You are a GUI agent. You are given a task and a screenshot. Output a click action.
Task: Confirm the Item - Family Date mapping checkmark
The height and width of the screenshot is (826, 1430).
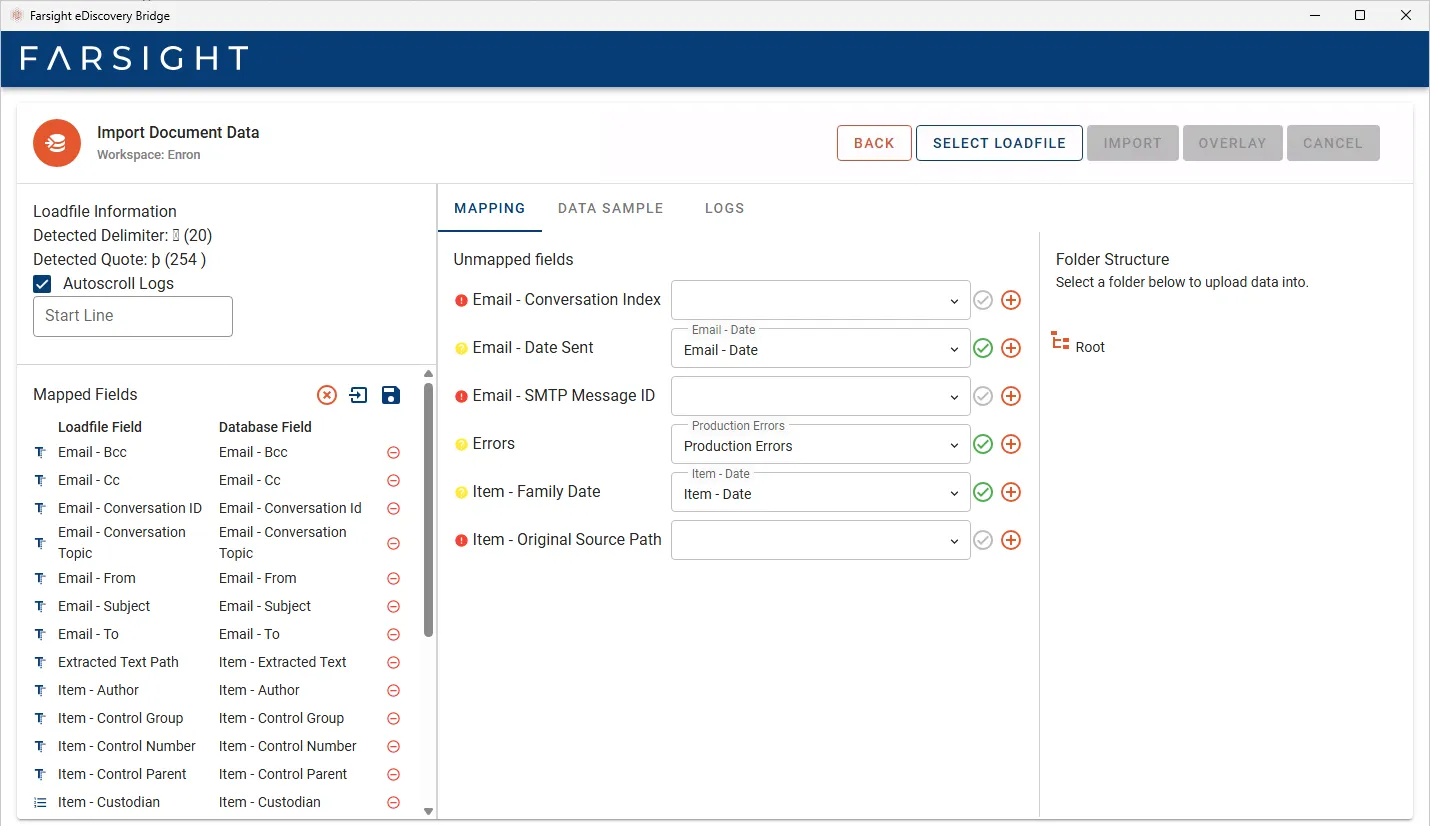click(983, 492)
